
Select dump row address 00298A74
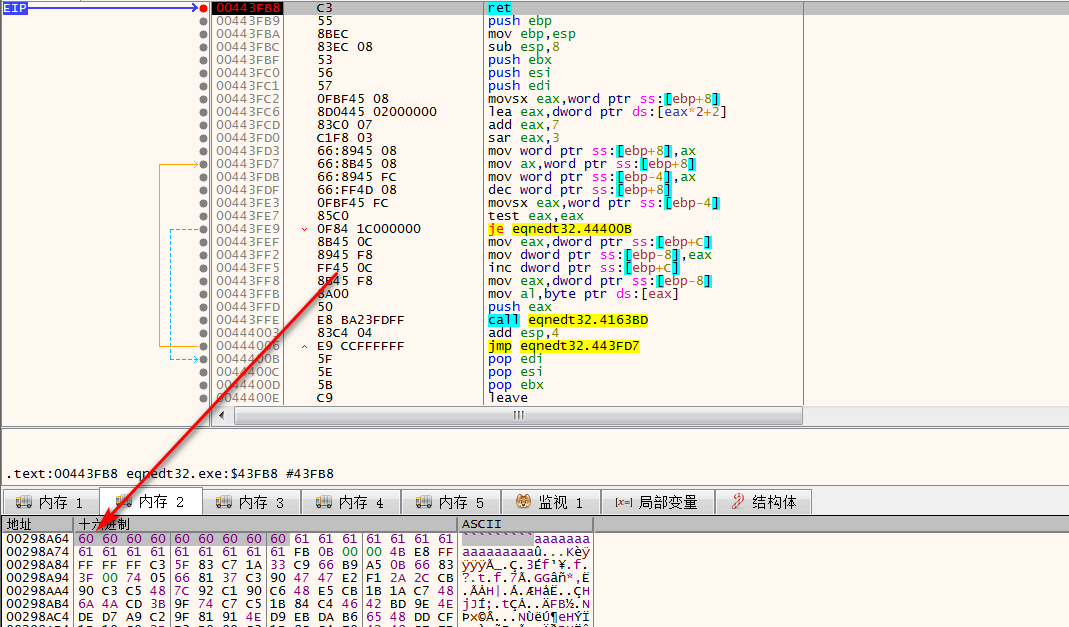coord(37,551)
